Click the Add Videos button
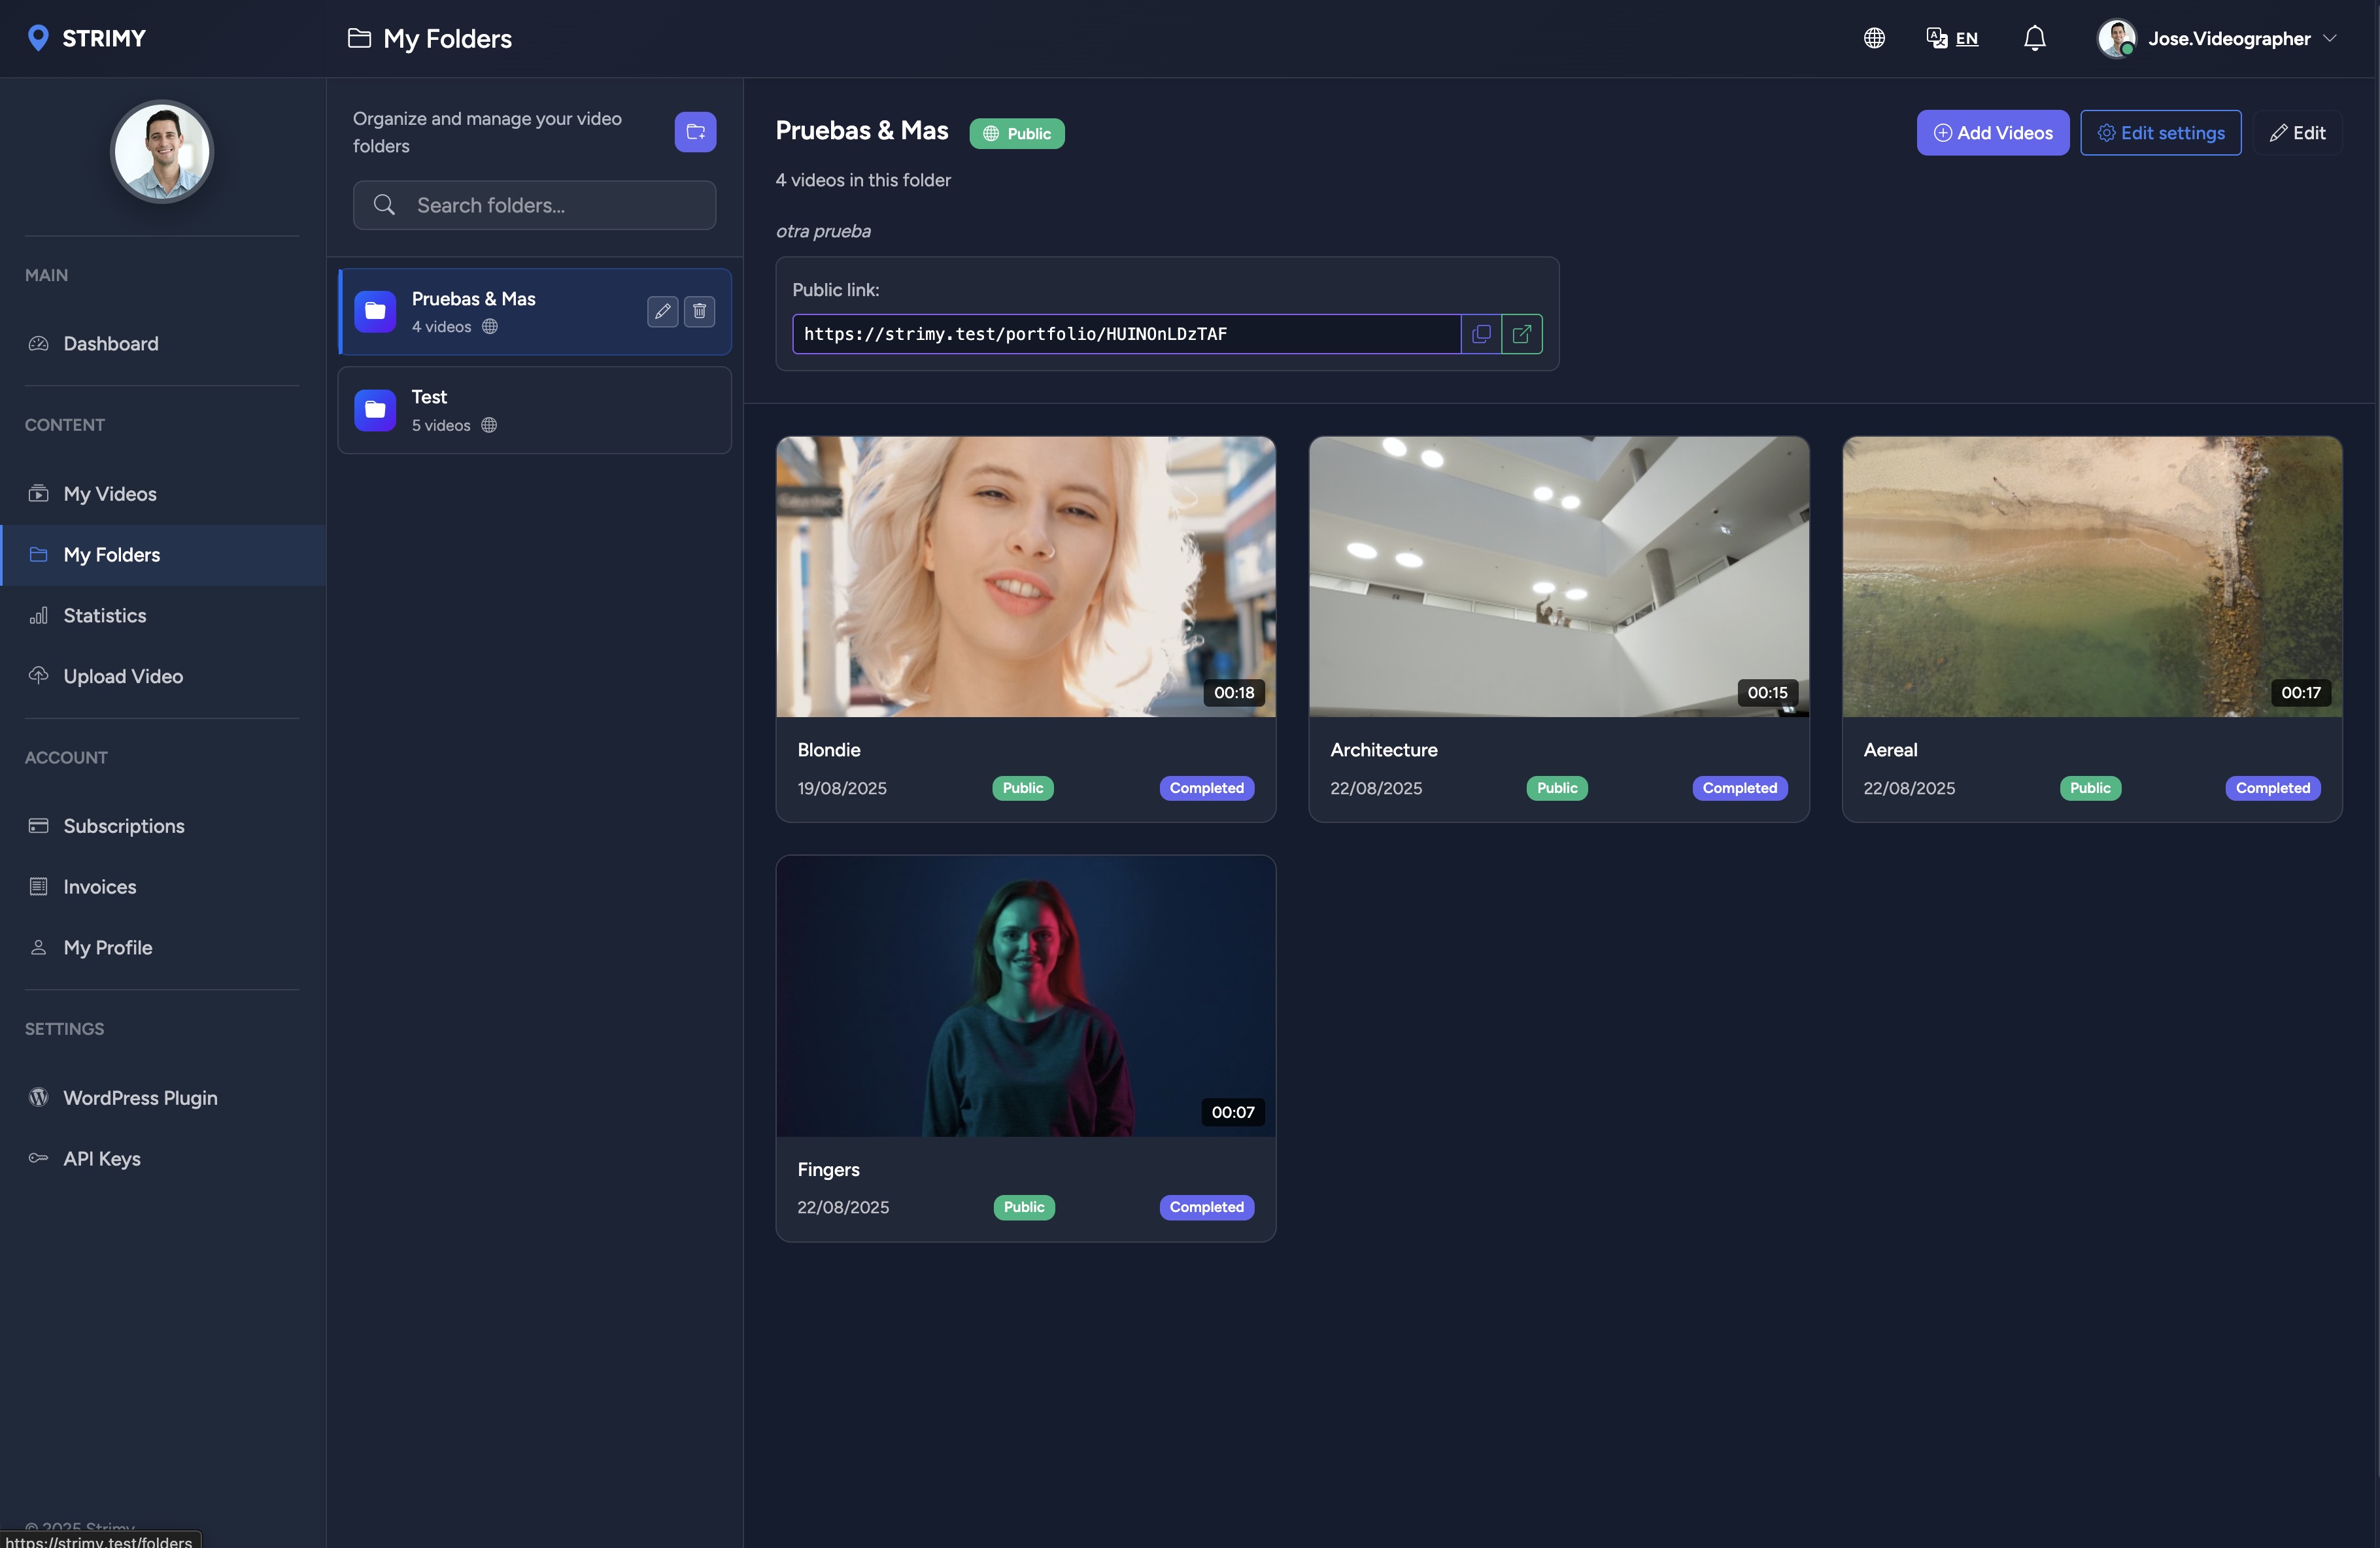This screenshot has width=2380, height=1548. click(x=1992, y=133)
